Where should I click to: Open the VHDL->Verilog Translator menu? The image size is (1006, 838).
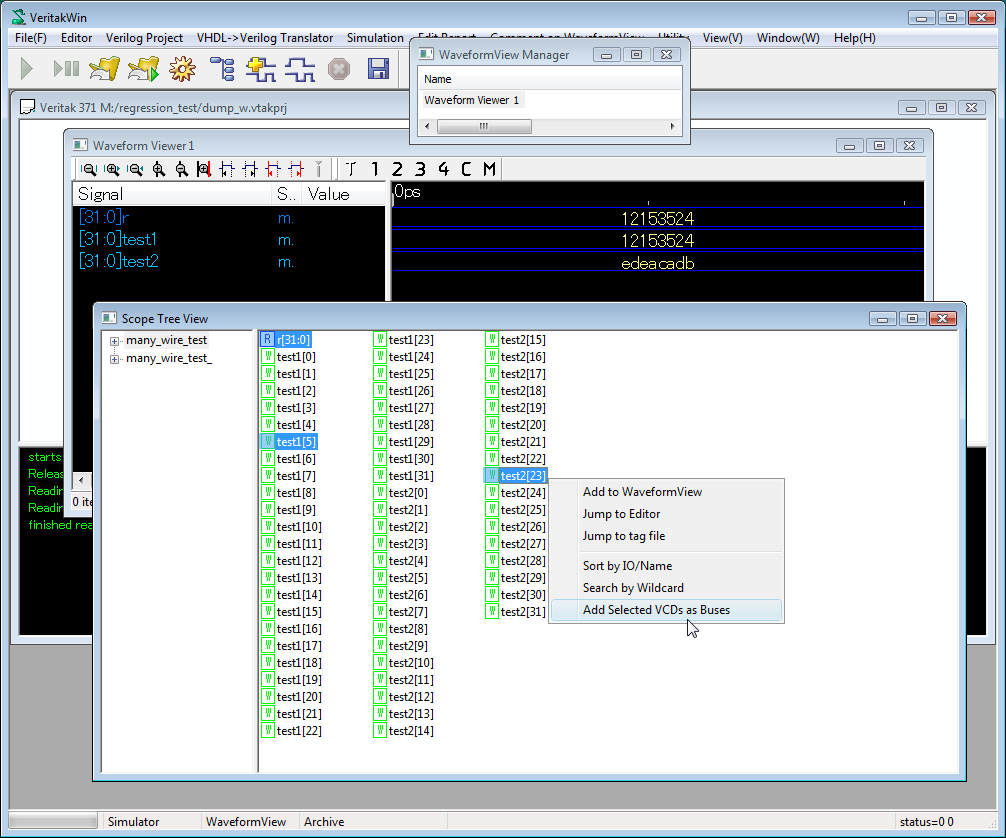pos(265,38)
